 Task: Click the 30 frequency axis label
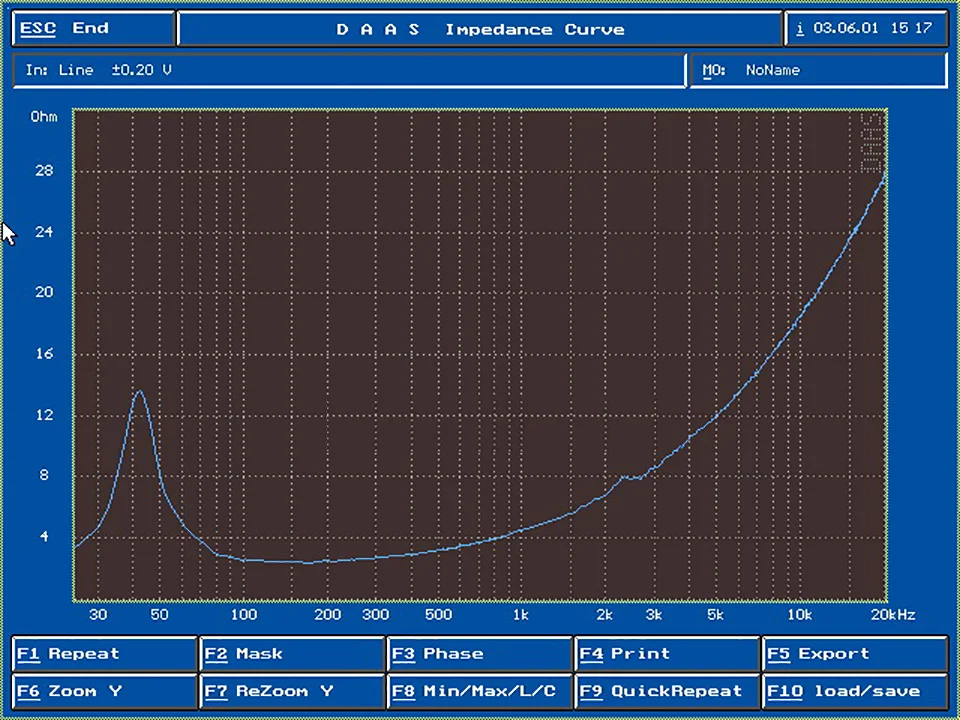click(98, 615)
